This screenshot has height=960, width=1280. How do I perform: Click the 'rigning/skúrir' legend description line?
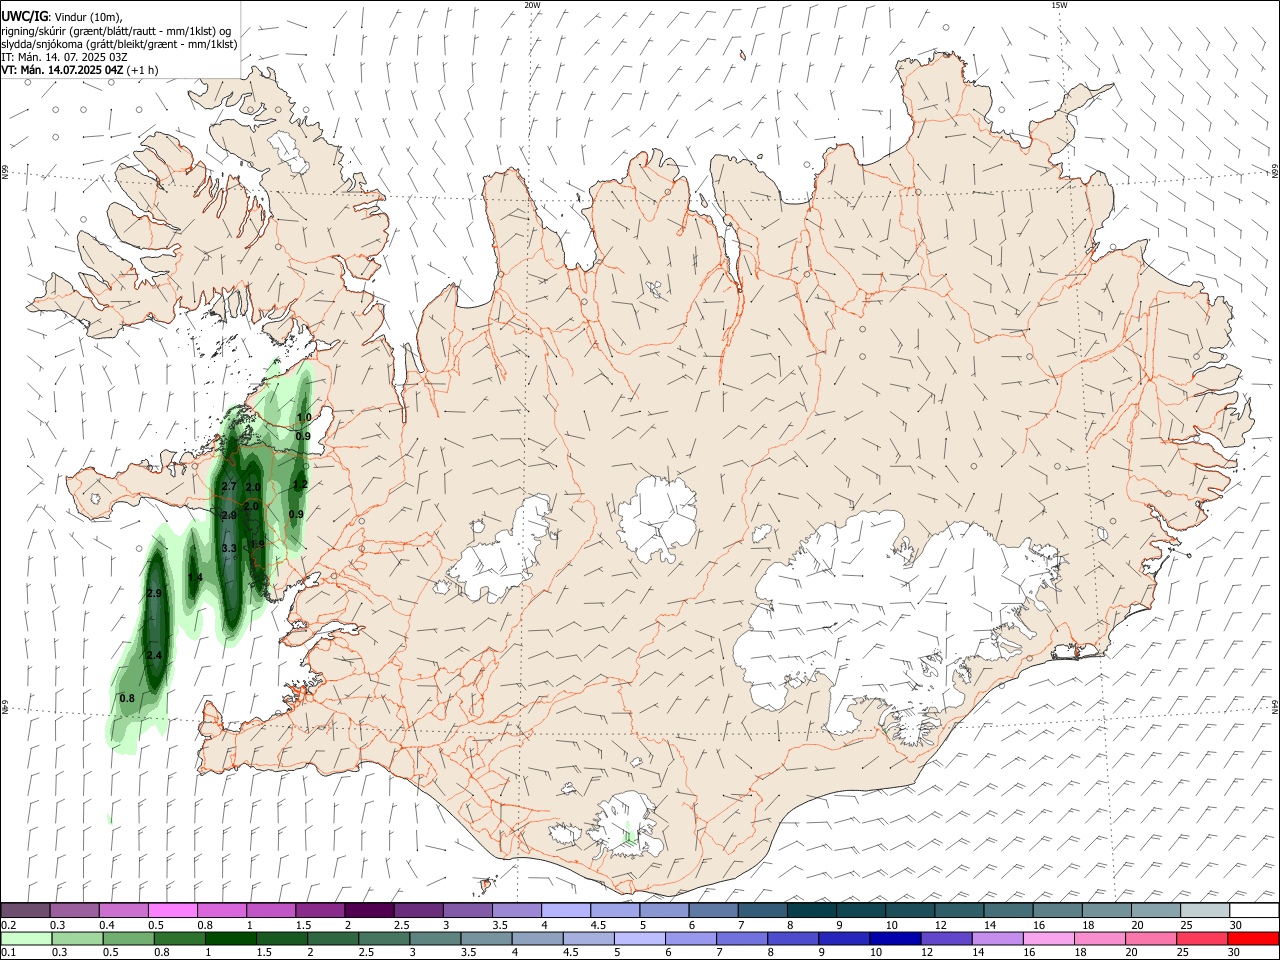pyautogui.click(x=116, y=31)
